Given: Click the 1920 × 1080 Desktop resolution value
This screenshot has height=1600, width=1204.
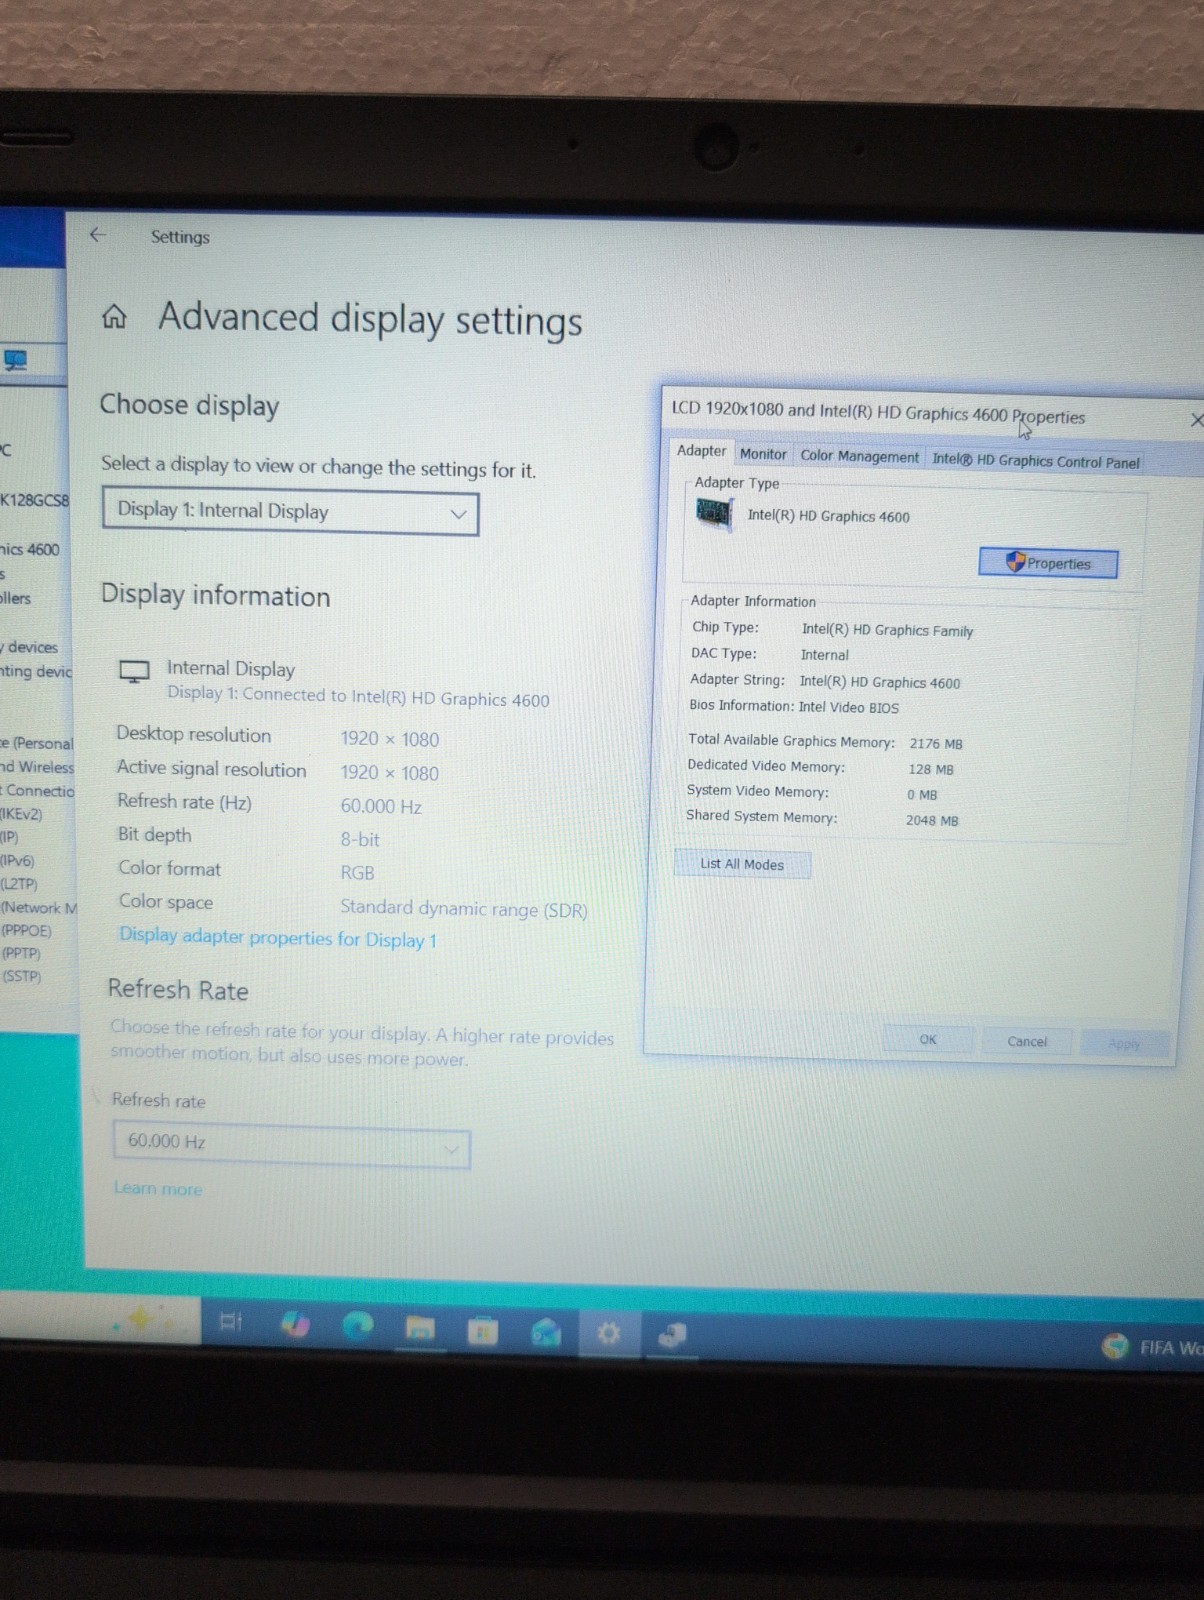Looking at the screenshot, I should (390, 738).
